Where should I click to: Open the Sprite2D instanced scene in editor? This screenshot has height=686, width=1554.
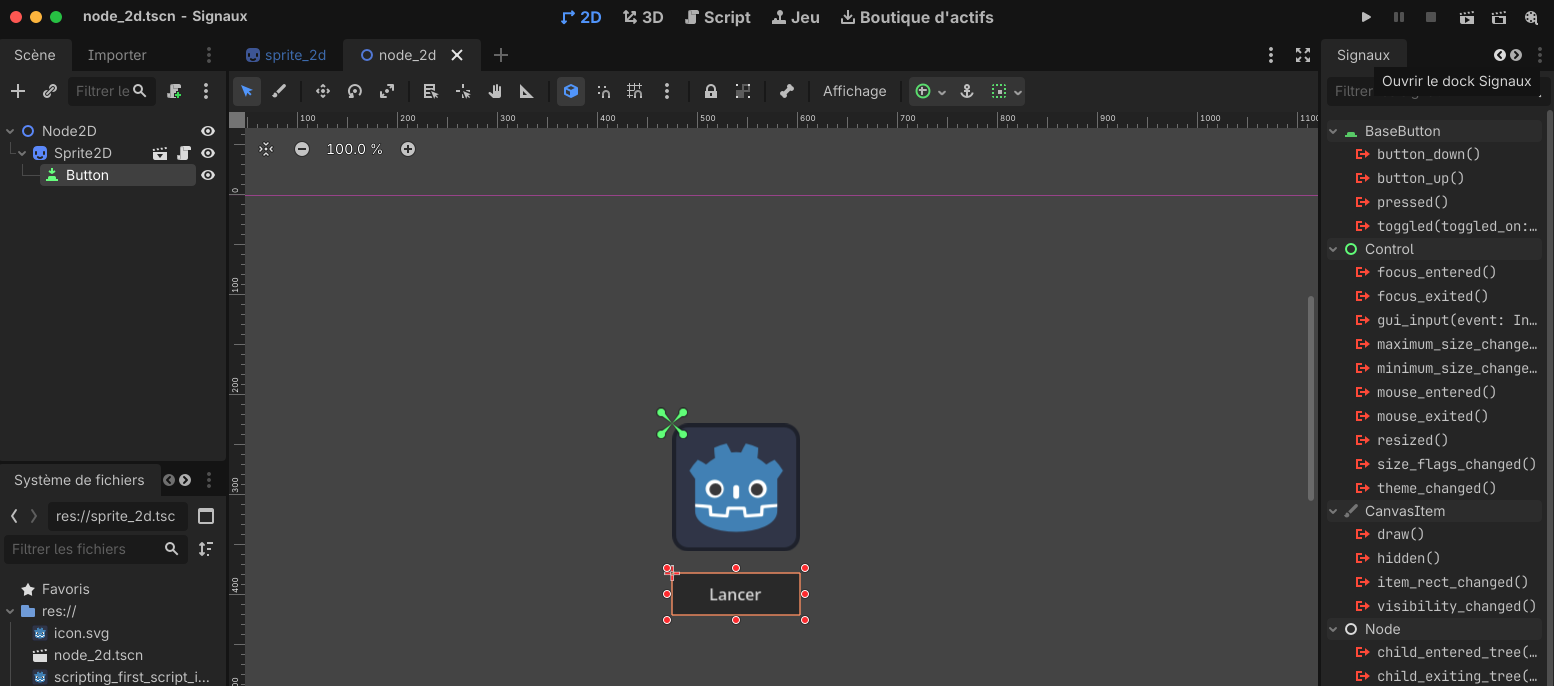tap(160, 153)
